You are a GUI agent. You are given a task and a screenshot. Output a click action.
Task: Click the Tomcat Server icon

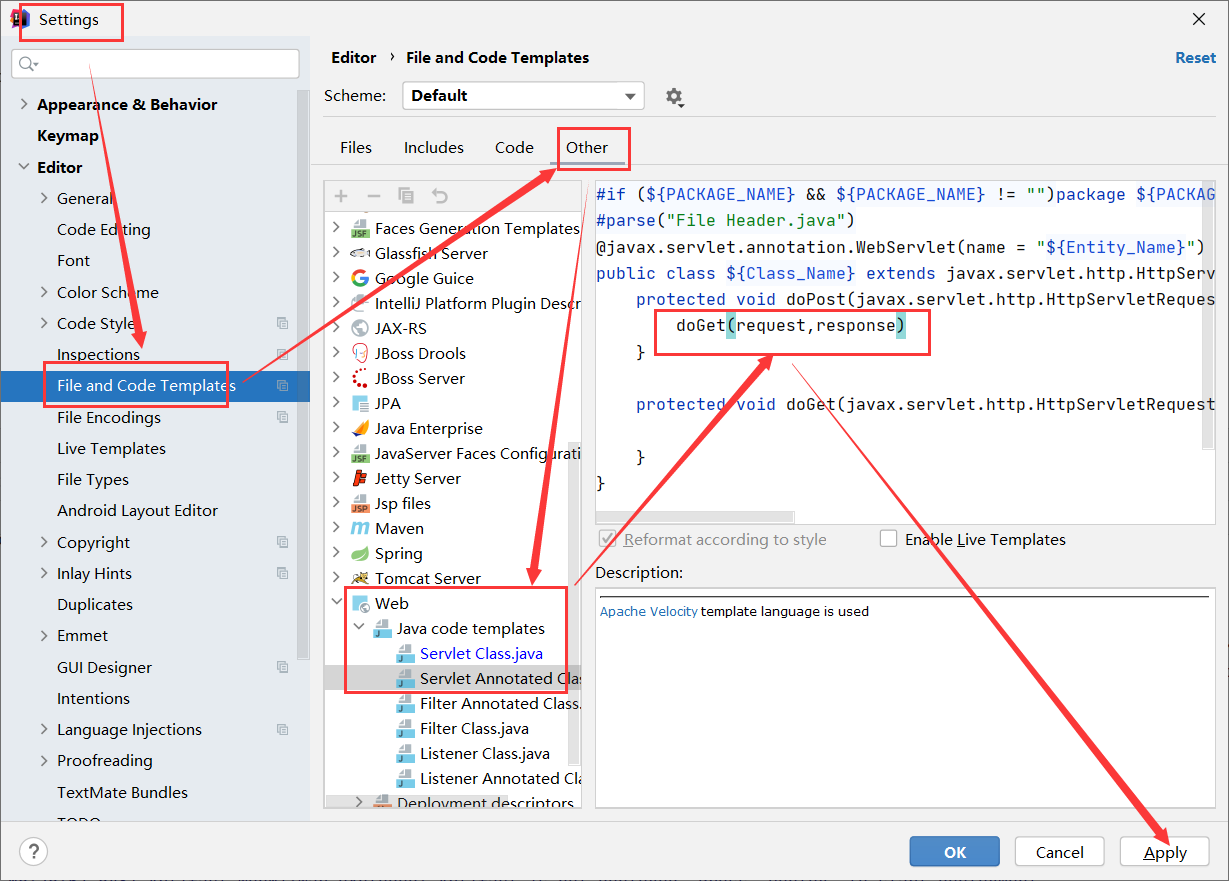pyautogui.click(x=360, y=578)
